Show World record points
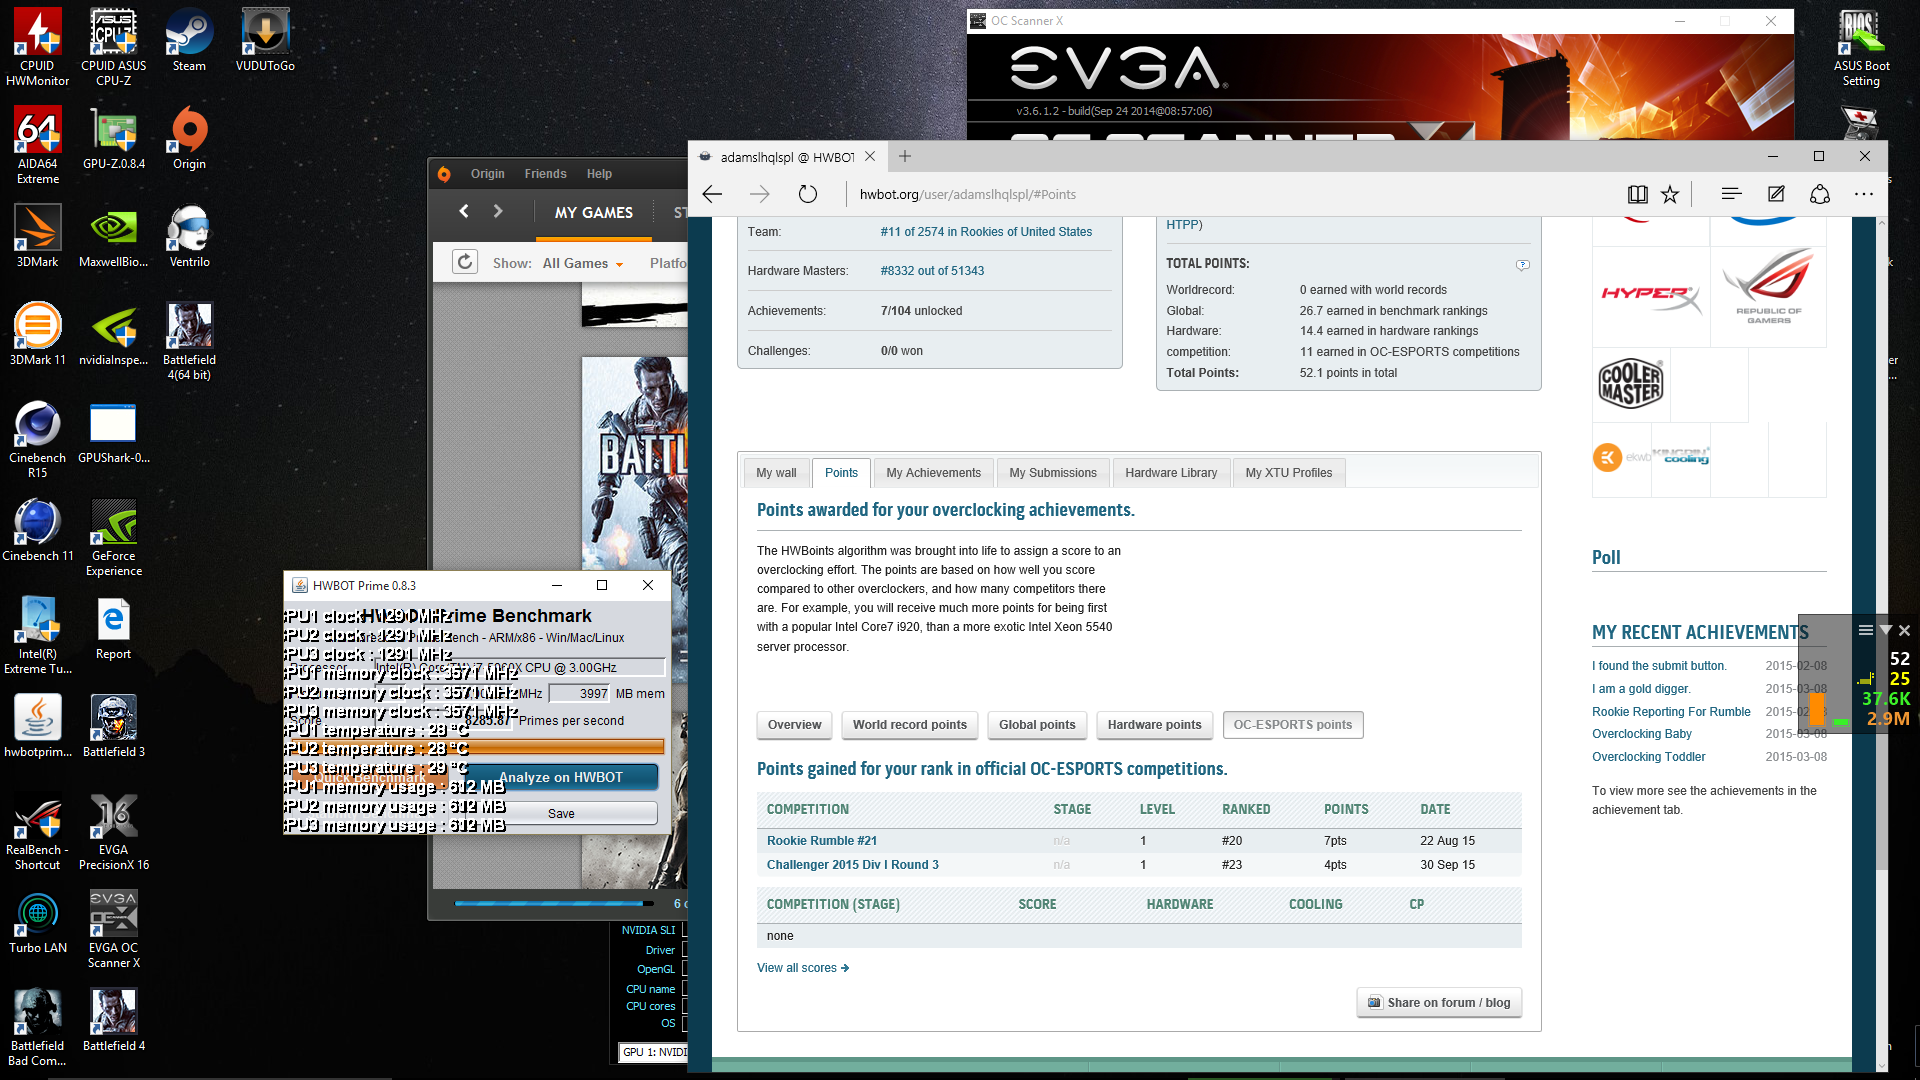The height and width of the screenshot is (1080, 1920). [x=909, y=725]
